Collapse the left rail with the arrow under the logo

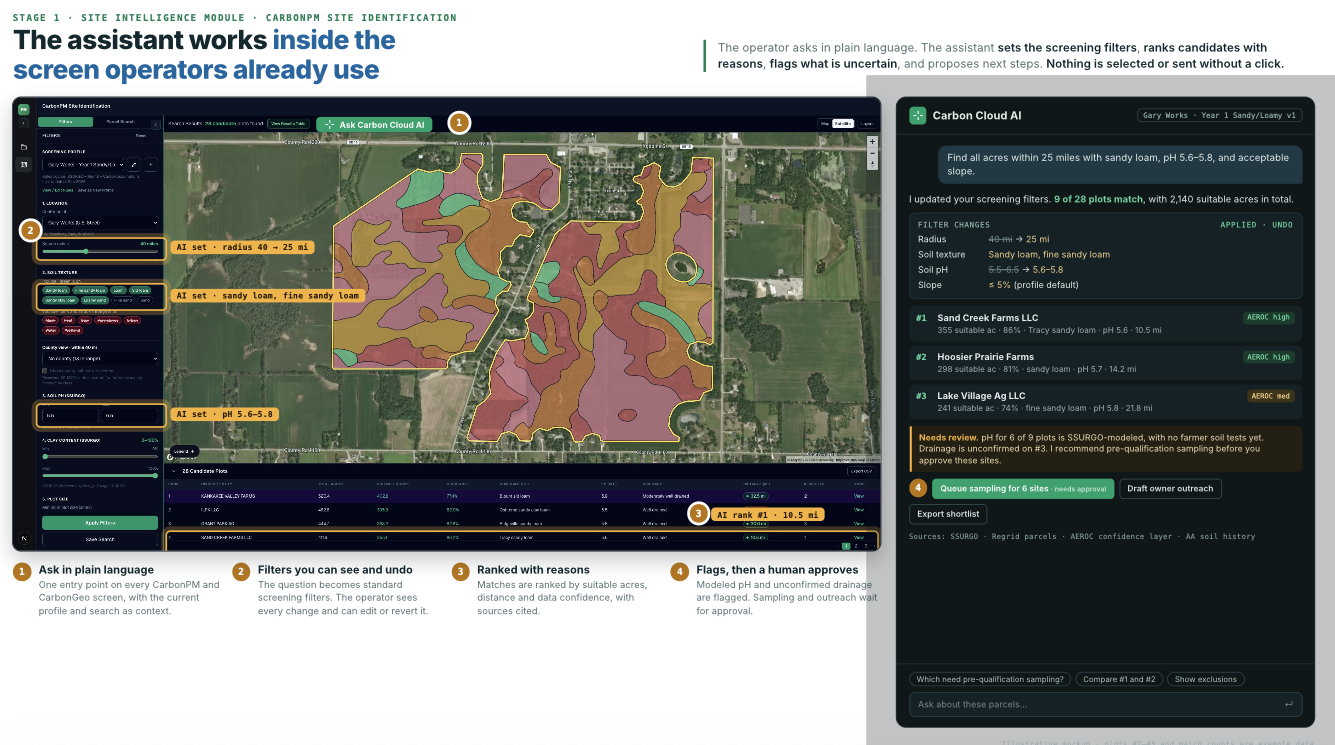tap(23, 122)
